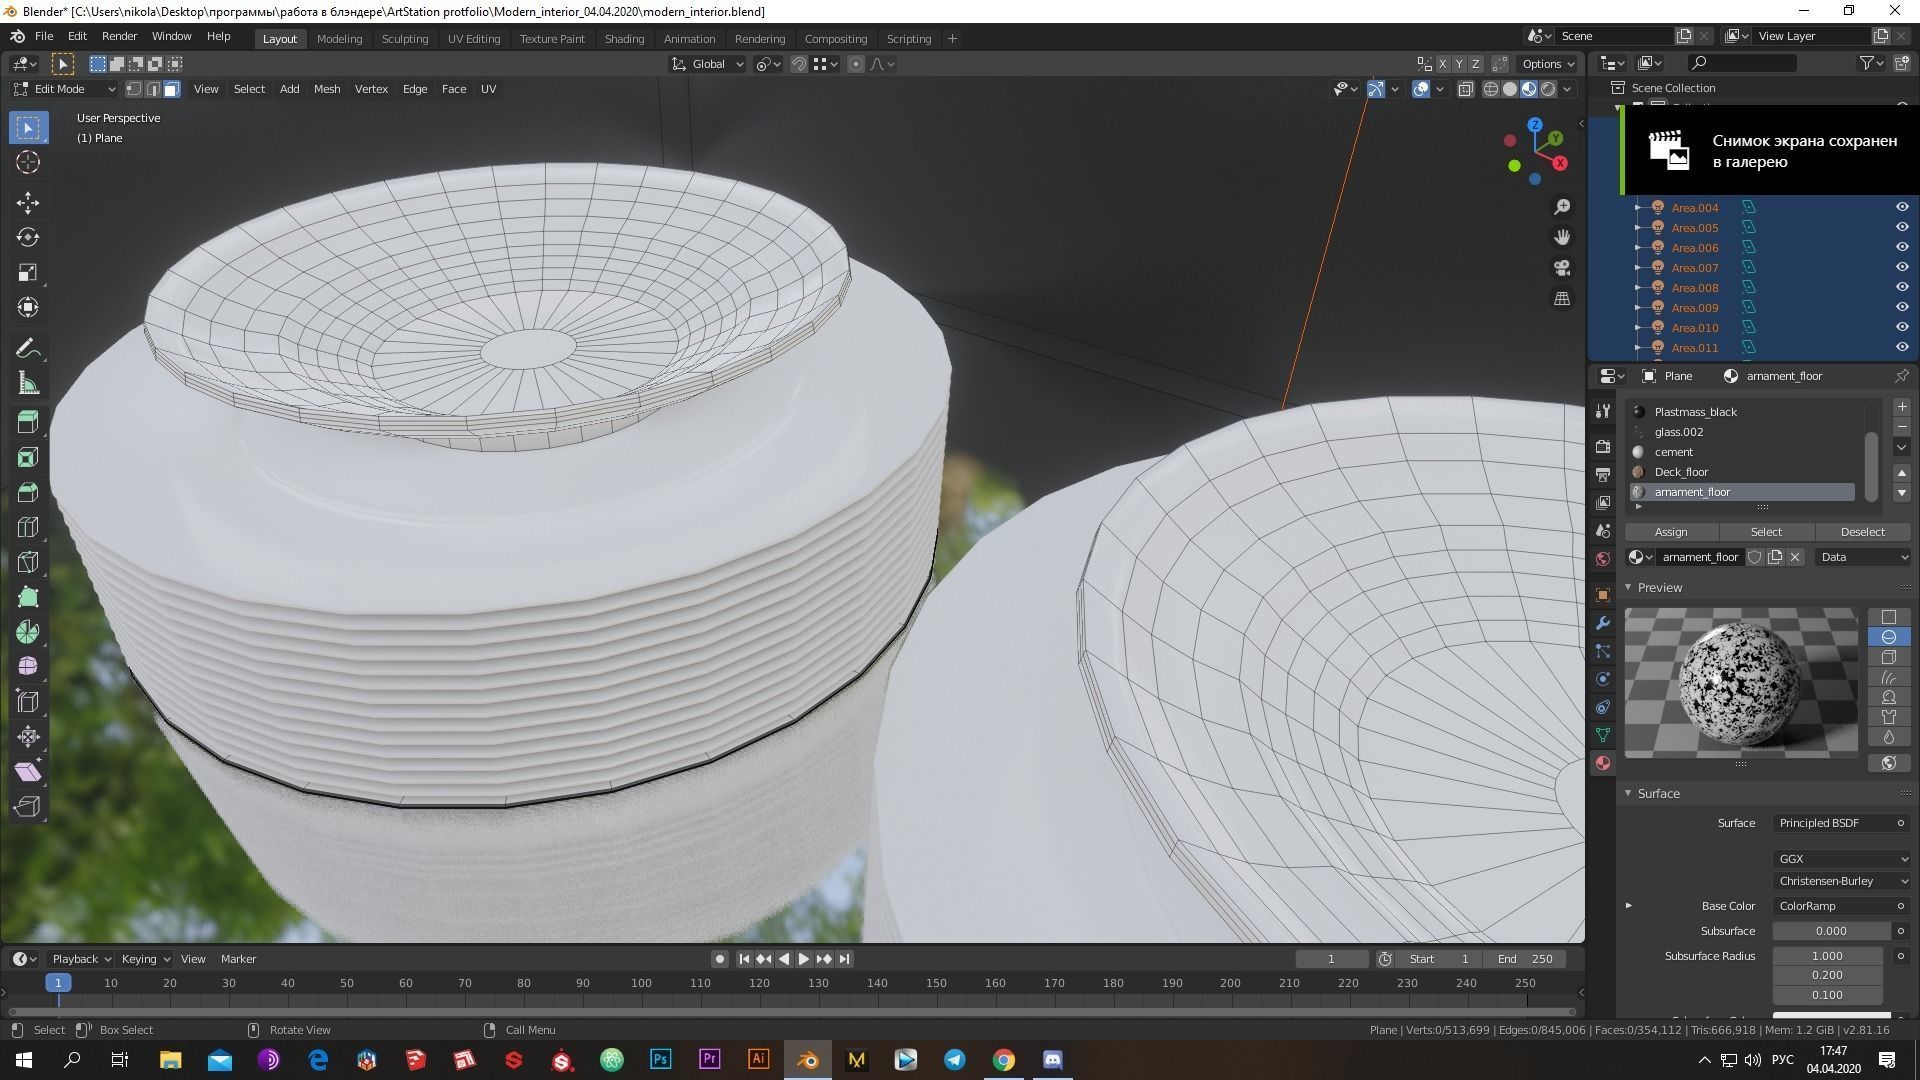Viewport: 1920px width, 1080px height.
Task: Select the Cursor tool in the toolbar
Action: tap(28, 162)
